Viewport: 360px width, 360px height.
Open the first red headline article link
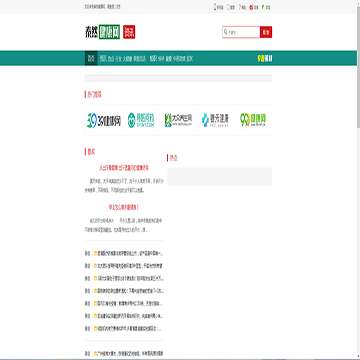coord(124,168)
